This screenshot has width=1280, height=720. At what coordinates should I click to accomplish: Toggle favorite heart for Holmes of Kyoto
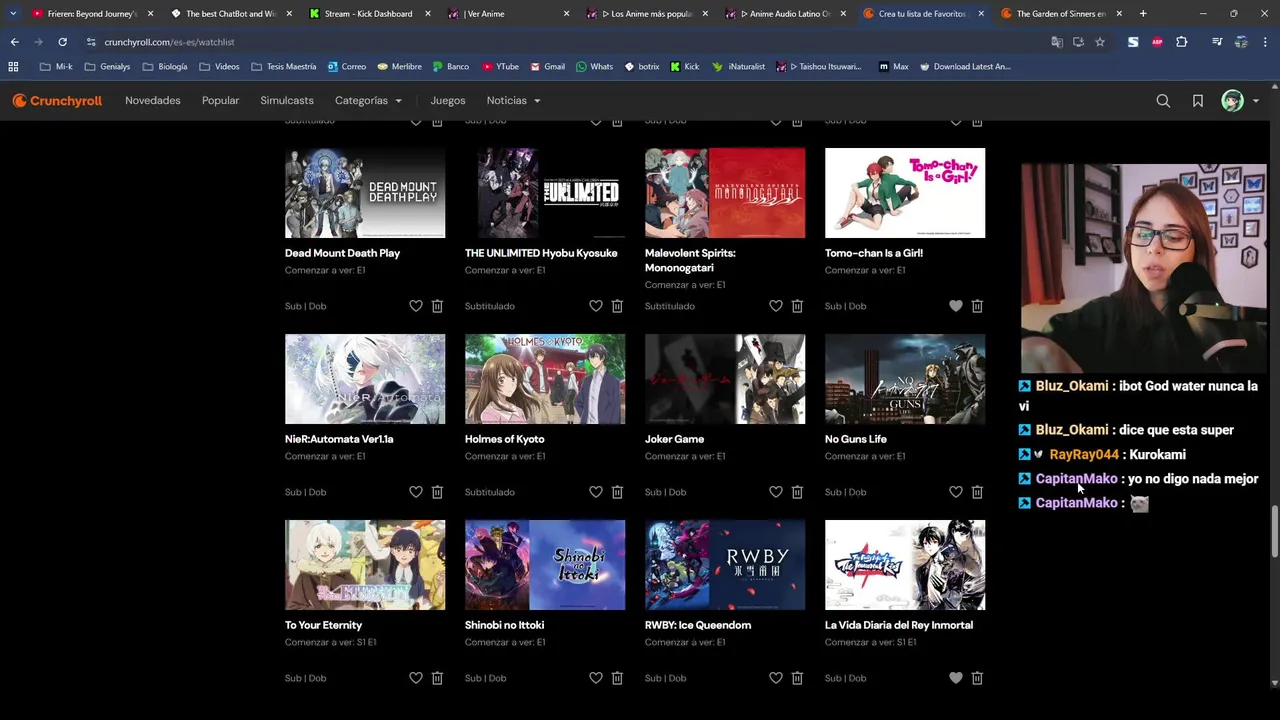pos(596,492)
